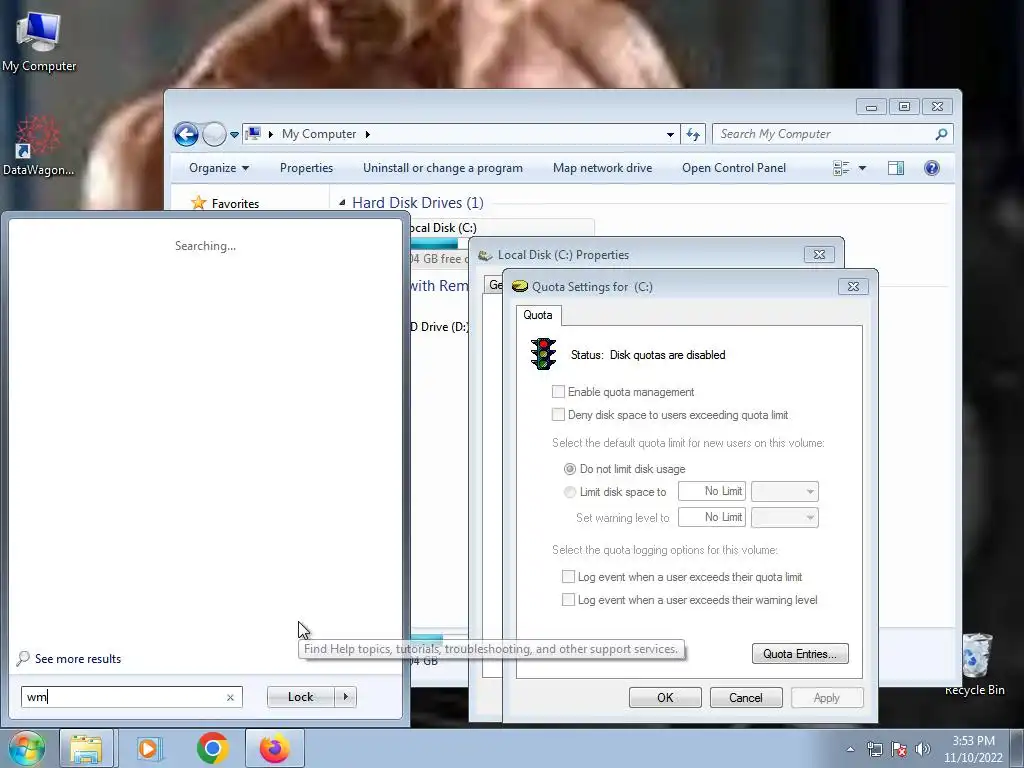The image size is (1024, 768).
Task: Open Help with the question mark icon
Action: [x=932, y=168]
